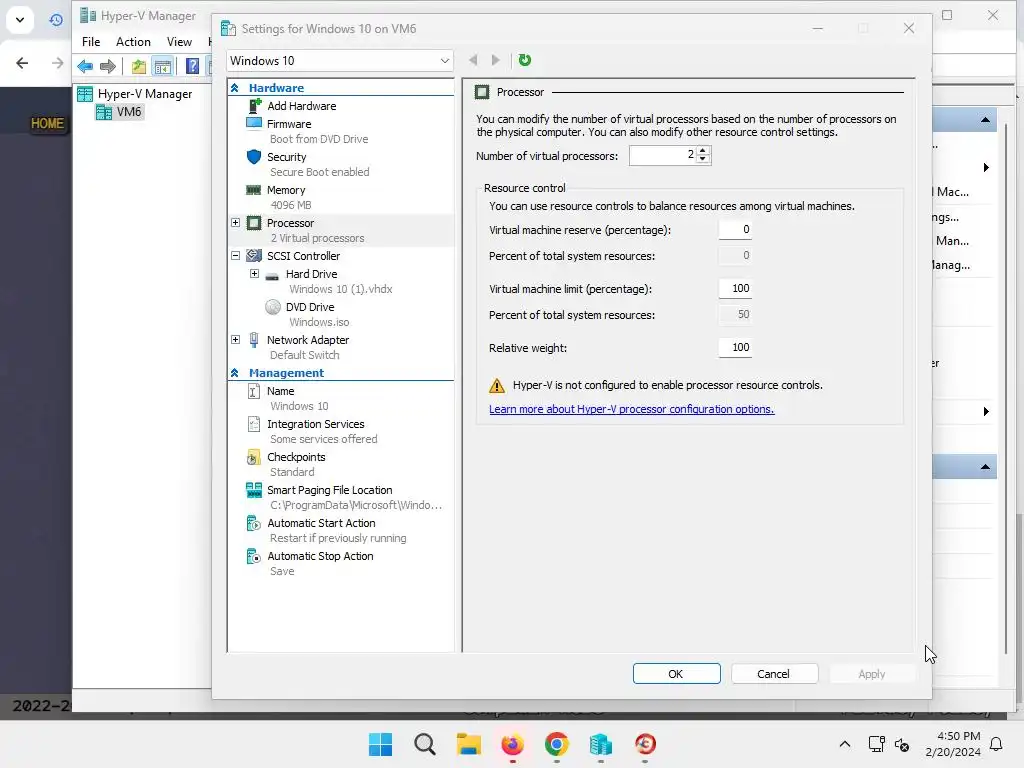Expand the Processor tree node

pyautogui.click(x=236, y=223)
